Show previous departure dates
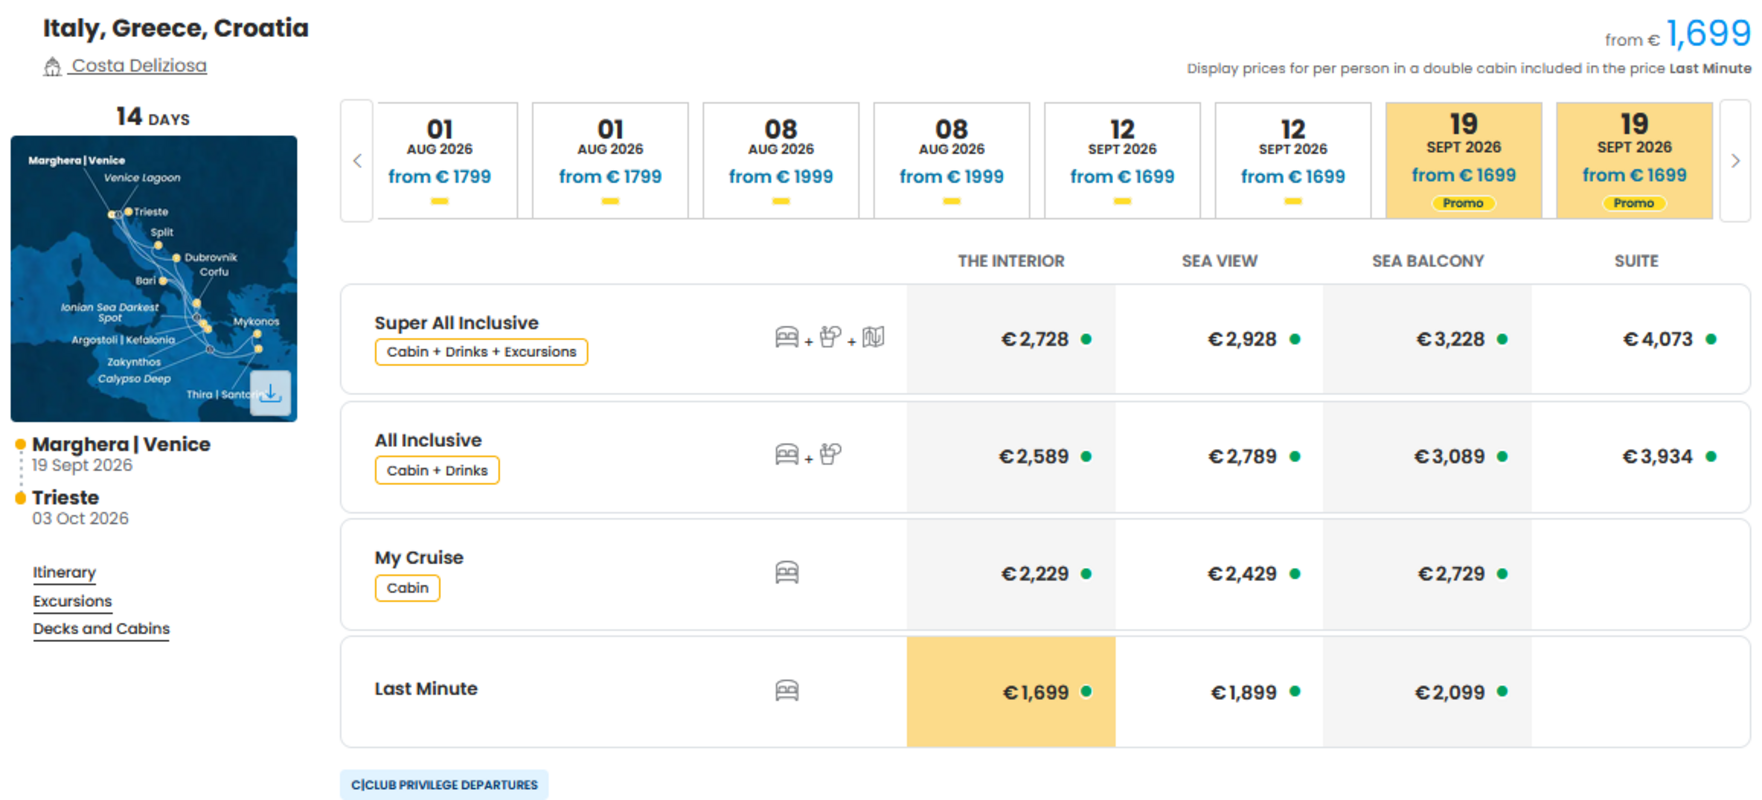The image size is (1762, 800). (x=357, y=160)
